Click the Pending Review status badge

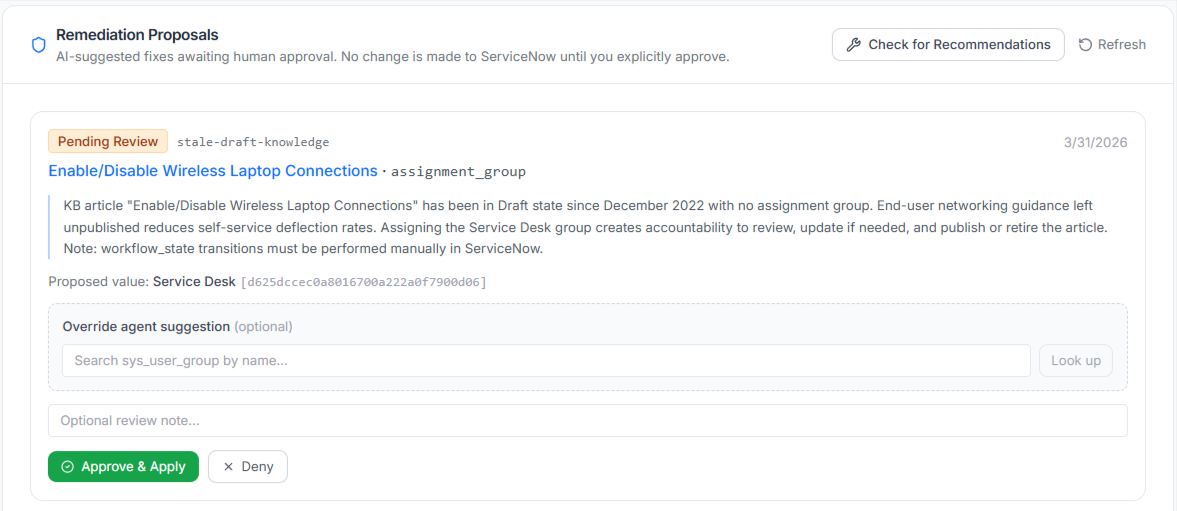pos(108,141)
